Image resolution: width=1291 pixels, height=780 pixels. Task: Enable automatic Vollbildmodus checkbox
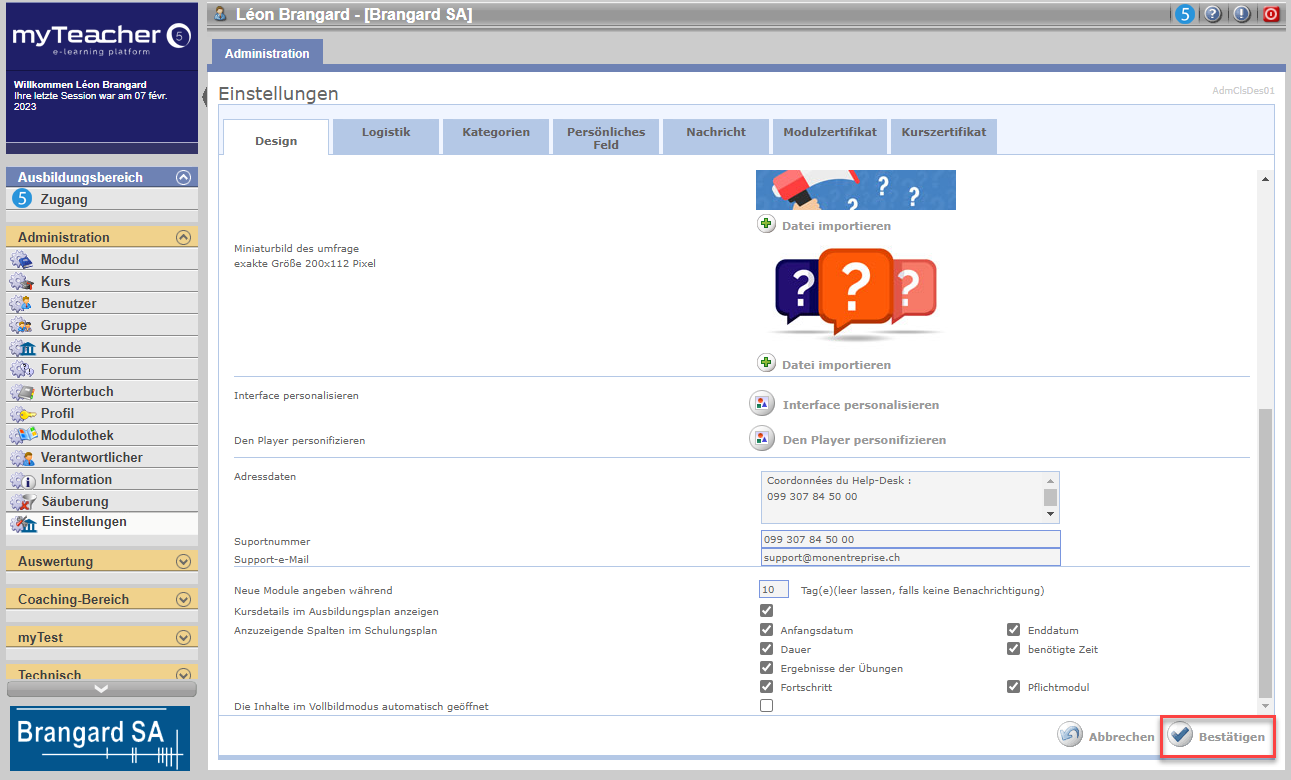click(x=766, y=706)
